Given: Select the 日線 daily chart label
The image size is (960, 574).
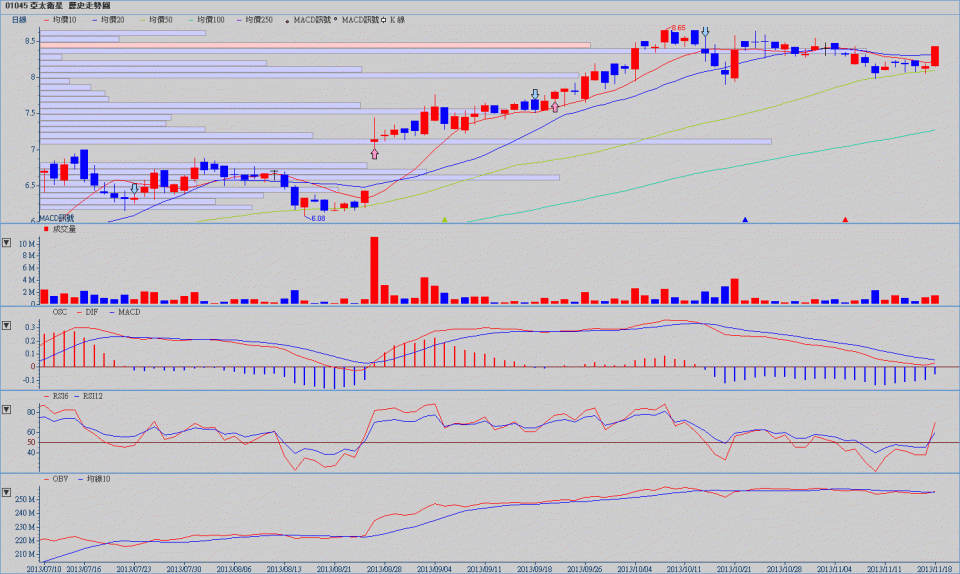Looking at the screenshot, I should click(20, 19).
